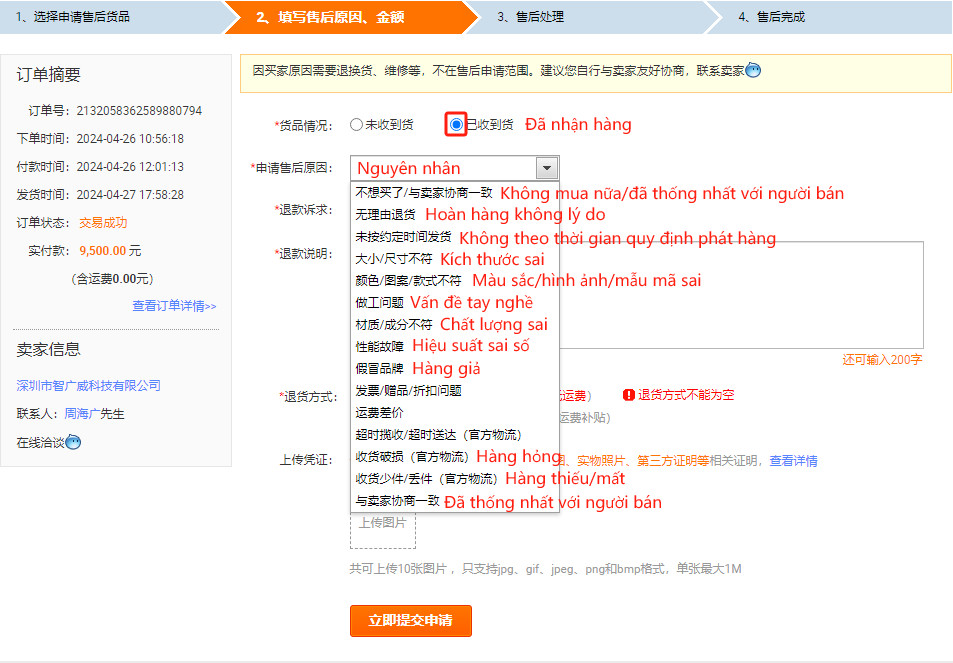Select 性能故障 option in the dropdown
953x663 pixels.
click(381, 347)
